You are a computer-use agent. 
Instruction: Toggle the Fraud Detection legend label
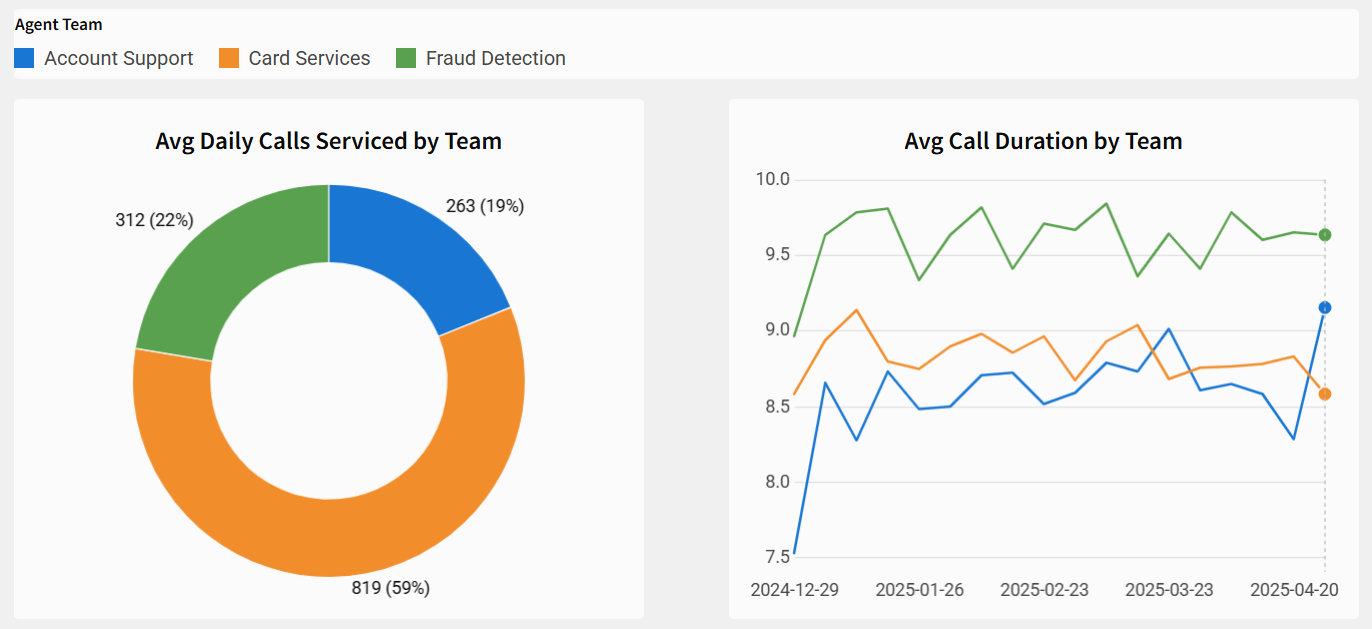coord(495,59)
